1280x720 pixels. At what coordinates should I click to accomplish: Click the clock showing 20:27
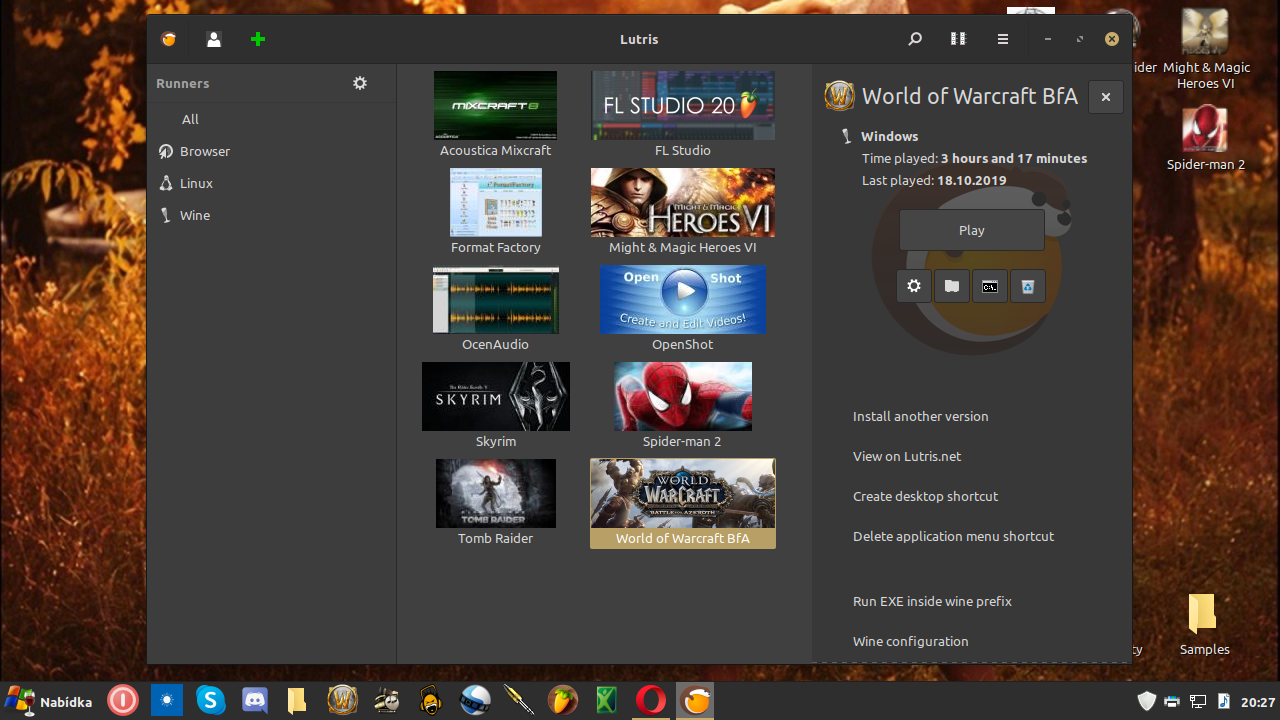1257,702
